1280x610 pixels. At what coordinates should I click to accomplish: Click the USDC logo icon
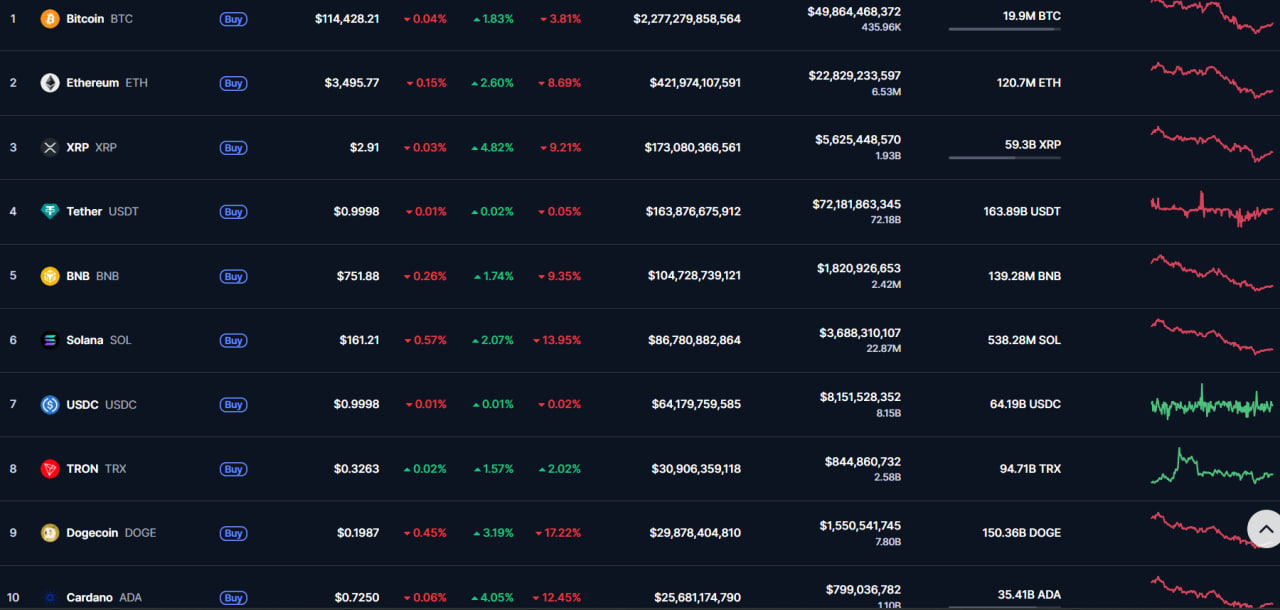tap(50, 404)
